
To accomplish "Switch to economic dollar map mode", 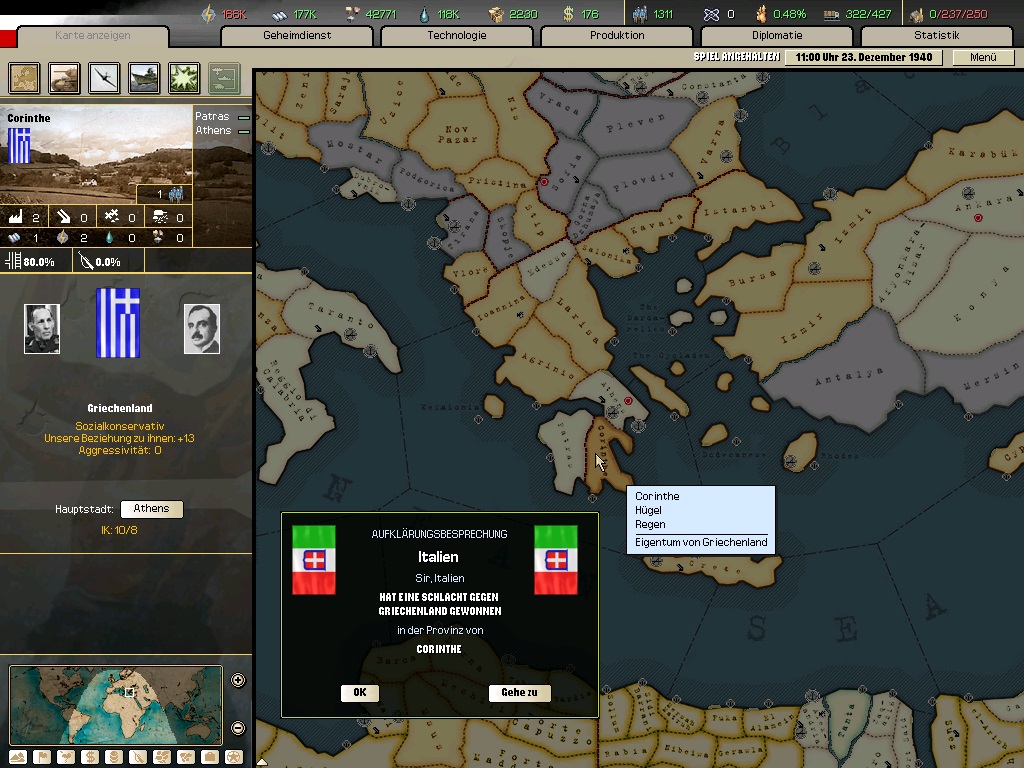I will 89,757.
